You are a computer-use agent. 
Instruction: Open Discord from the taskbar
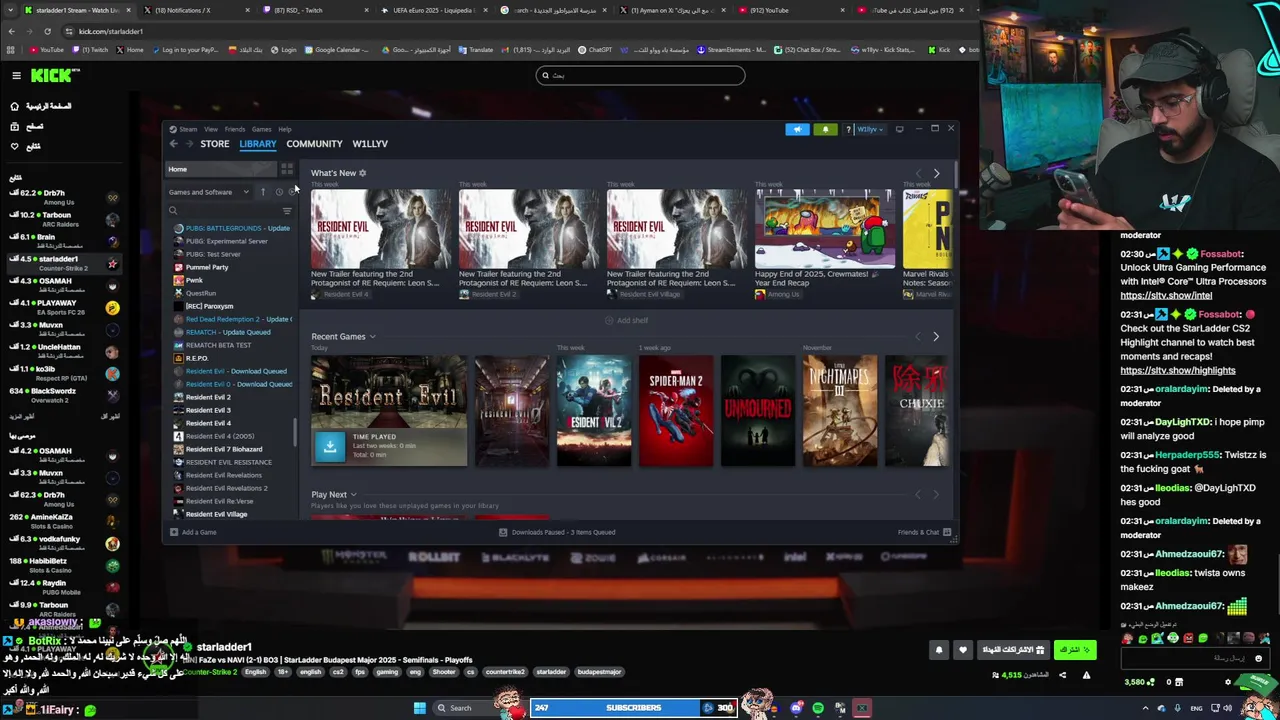click(796, 708)
